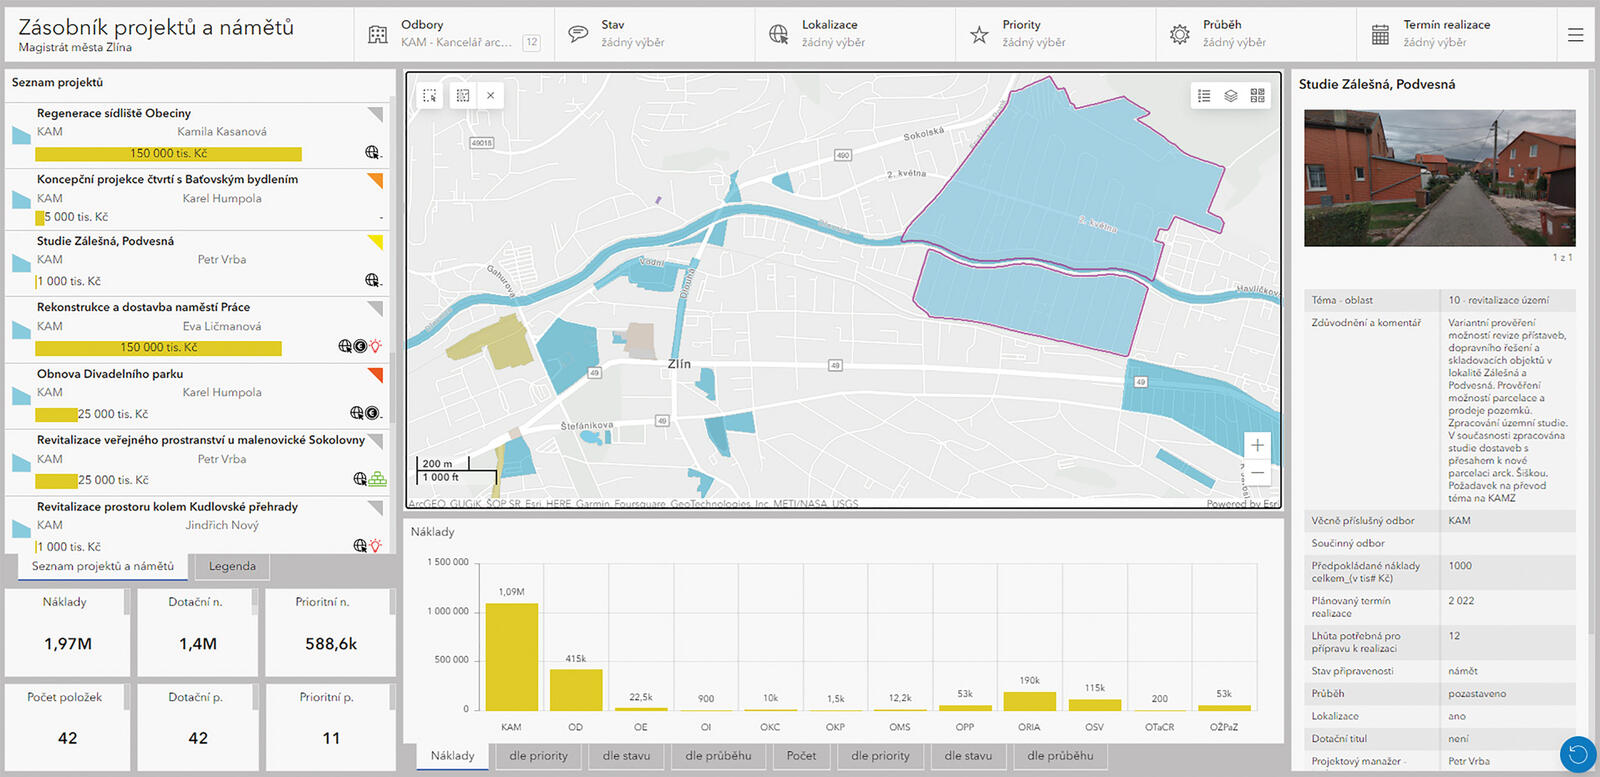Switch to the Počet chart tab
The image size is (1600, 777).
801,756
